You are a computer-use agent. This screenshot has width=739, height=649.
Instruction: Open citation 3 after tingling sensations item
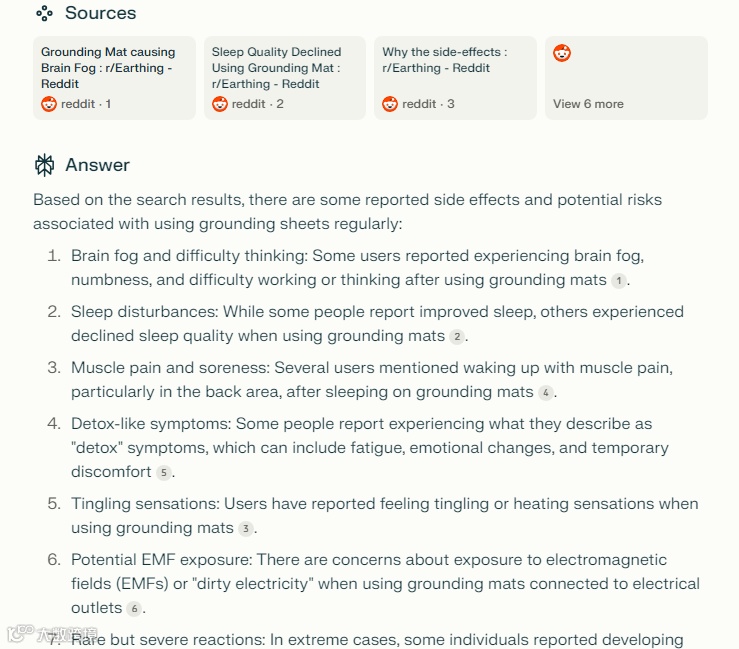(x=246, y=529)
